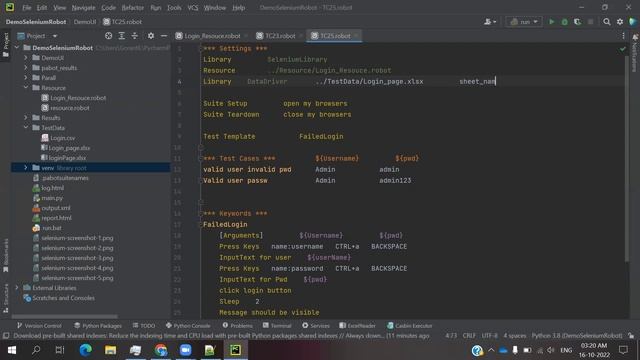Toggle Bookmarks side panel
Image resolution: width=640 pixels, height=360 pixels.
[5, 255]
